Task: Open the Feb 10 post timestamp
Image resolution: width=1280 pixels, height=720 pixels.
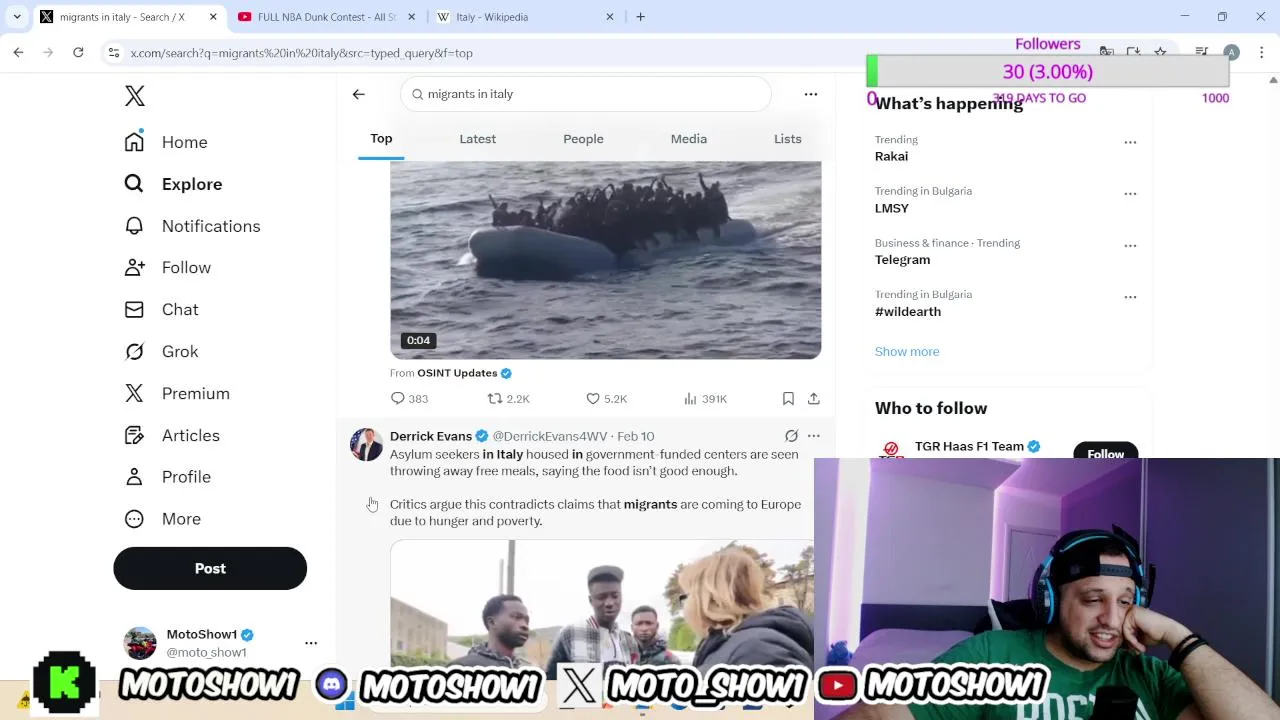Action: (x=635, y=436)
